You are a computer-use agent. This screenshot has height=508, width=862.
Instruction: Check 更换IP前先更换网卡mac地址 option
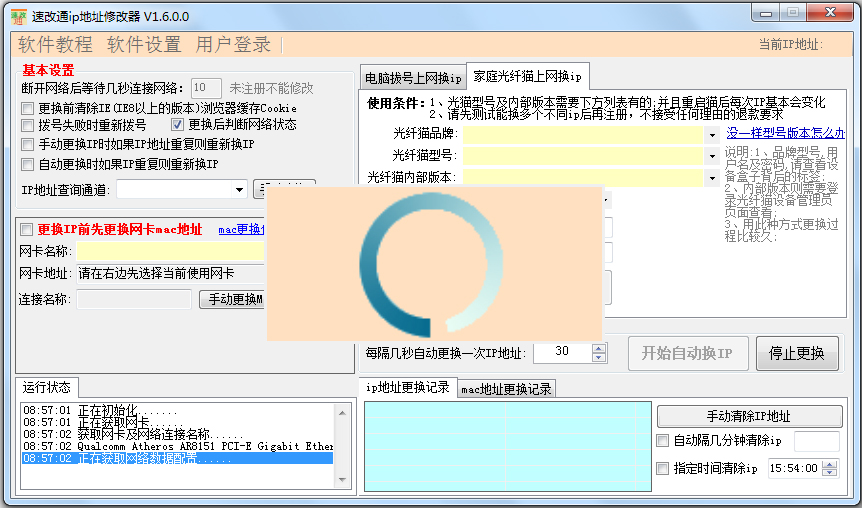[x=26, y=229]
